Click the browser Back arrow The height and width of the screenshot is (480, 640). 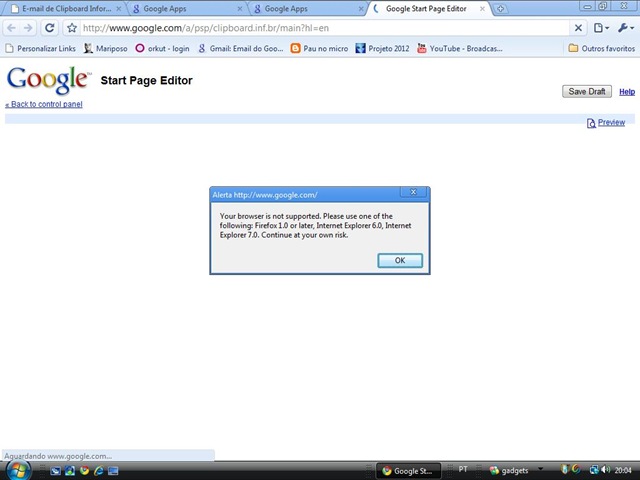[11, 28]
